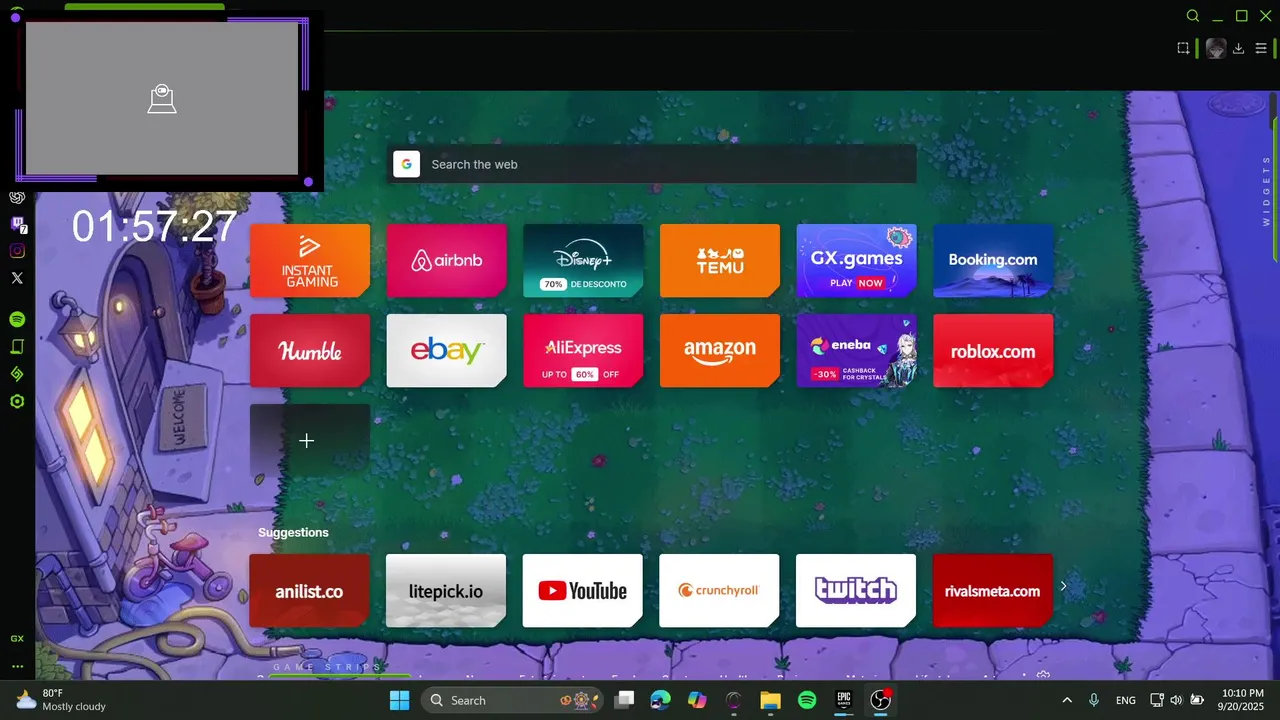This screenshot has width=1280, height=720.
Task: Open Spotify from the taskbar
Action: [x=807, y=700]
